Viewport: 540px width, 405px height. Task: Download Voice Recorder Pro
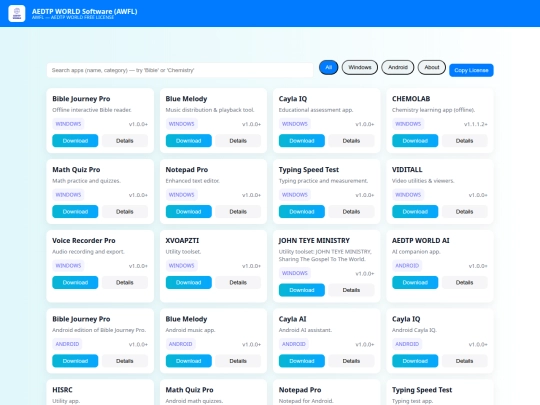[75, 282]
